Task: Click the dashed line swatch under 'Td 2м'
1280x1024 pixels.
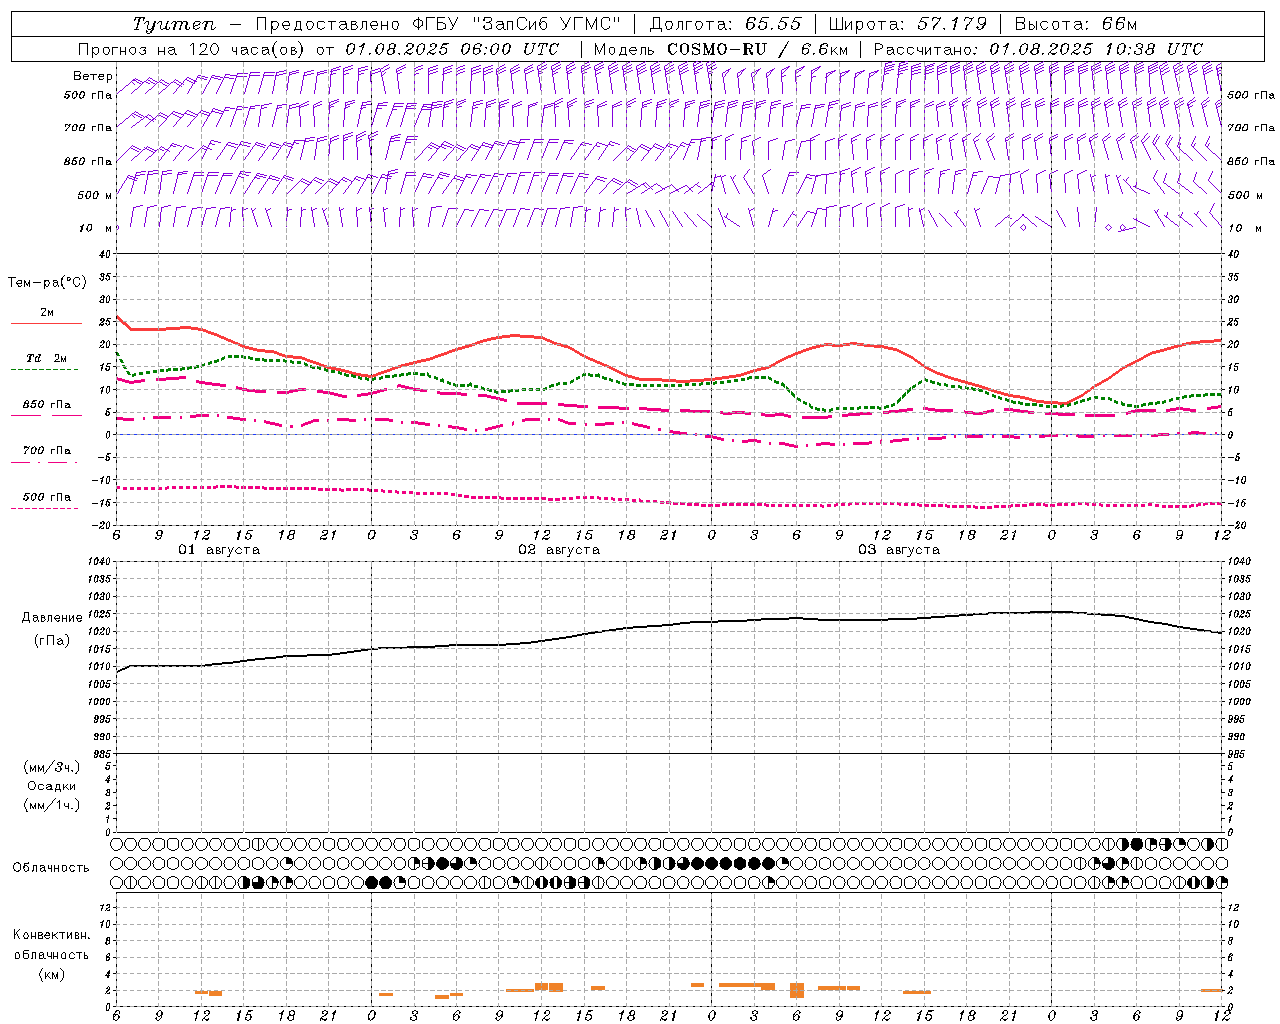Action: pyautogui.click(x=45, y=370)
